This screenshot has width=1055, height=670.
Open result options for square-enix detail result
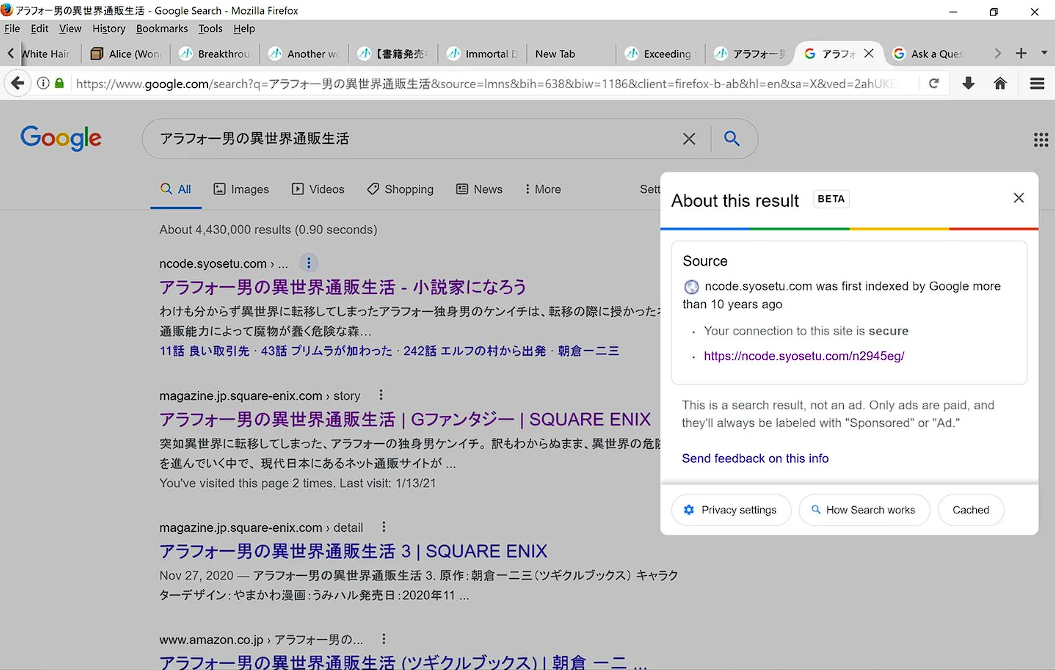pos(384,527)
